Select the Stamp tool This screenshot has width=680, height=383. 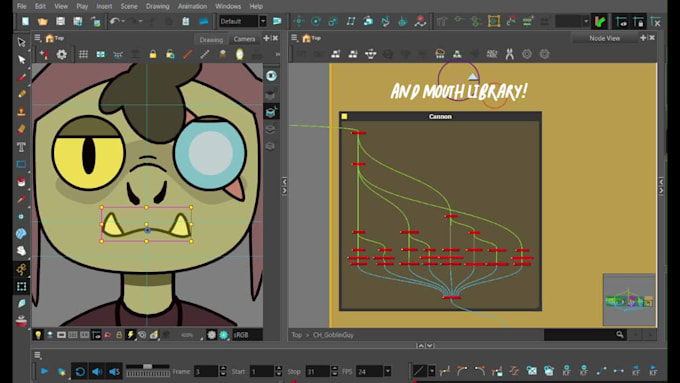coord(21,112)
